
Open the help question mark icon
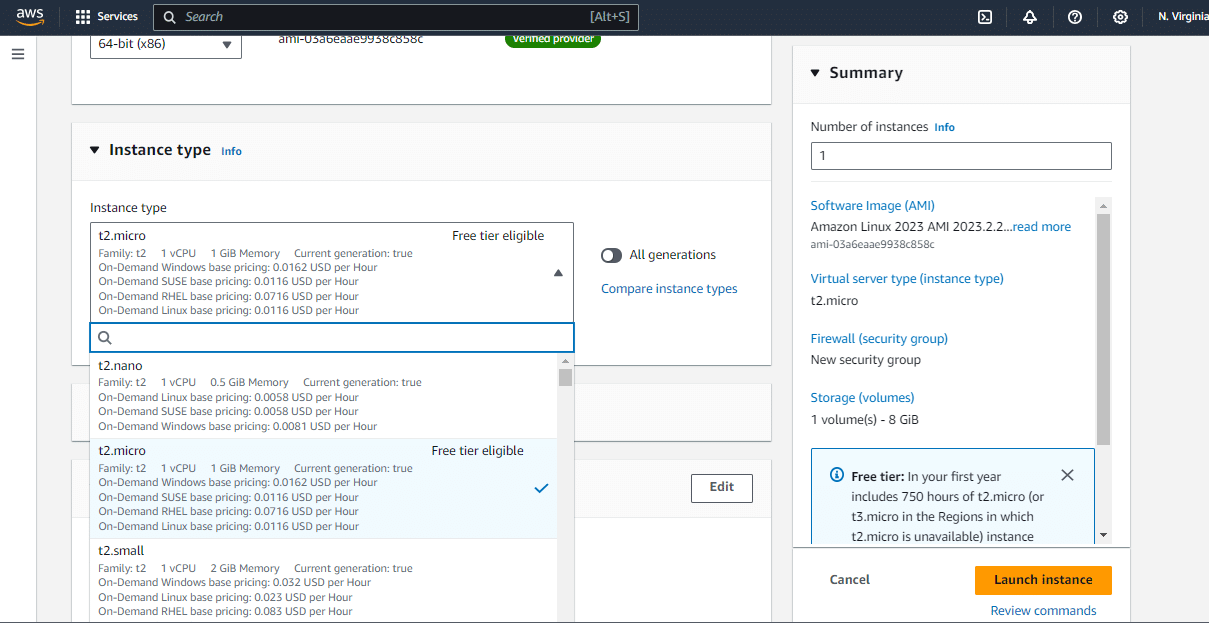[x=1075, y=17]
